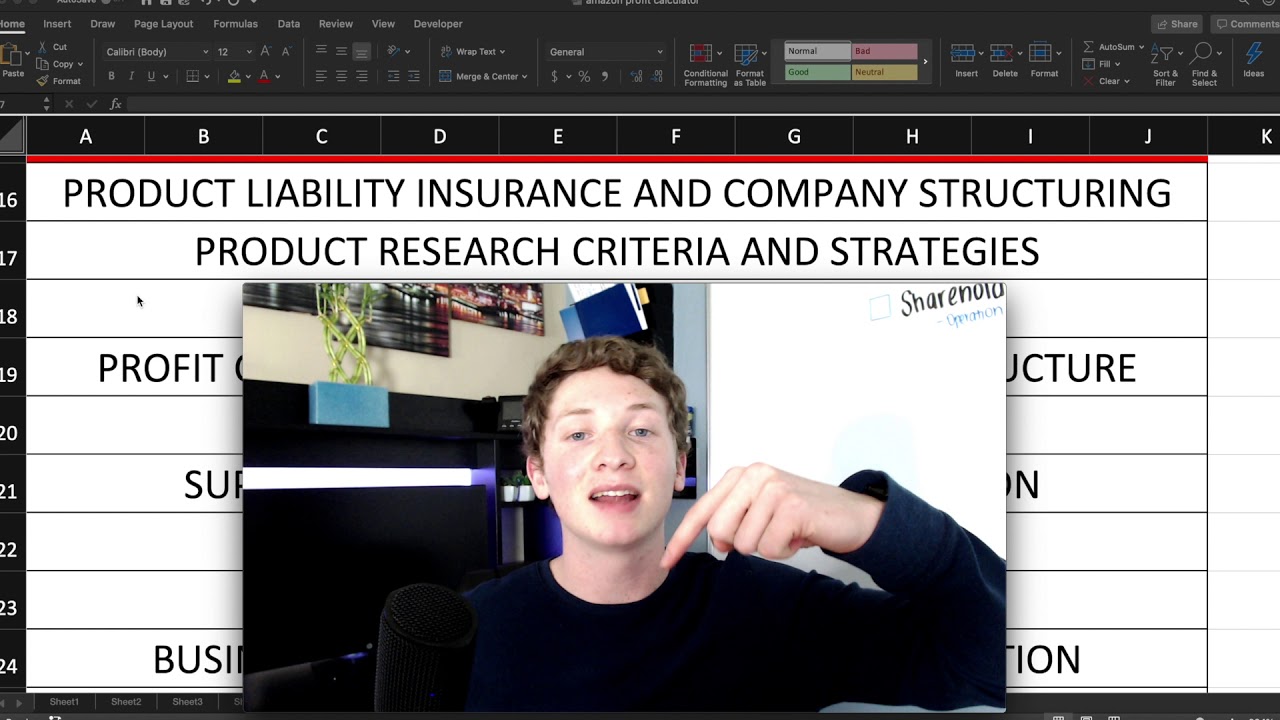Align text to middle of cell
The height and width of the screenshot is (720, 1280).
(341, 51)
